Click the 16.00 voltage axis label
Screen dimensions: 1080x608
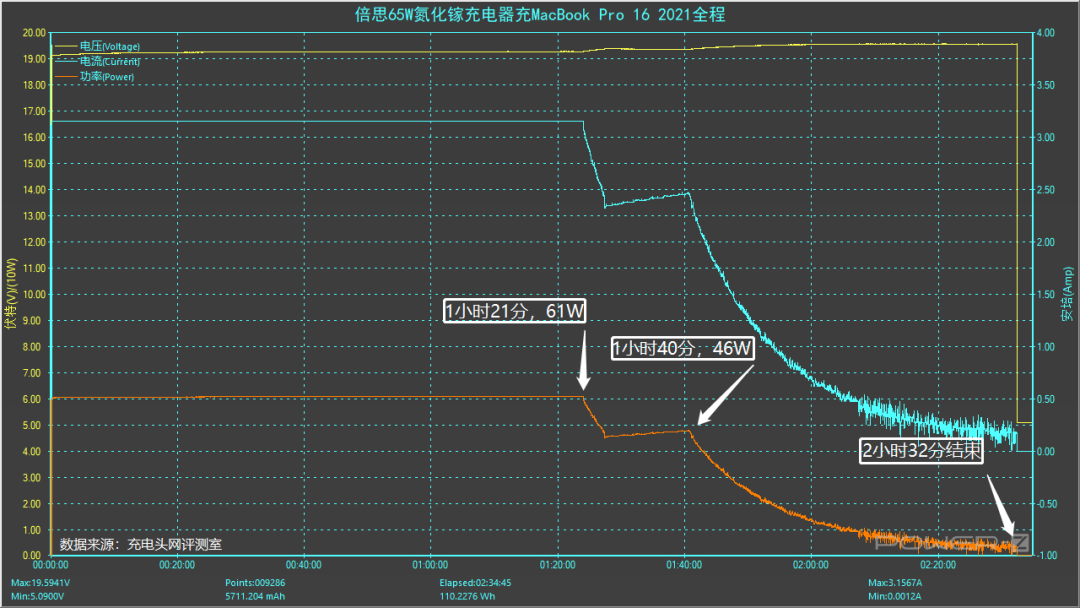pos(34,137)
